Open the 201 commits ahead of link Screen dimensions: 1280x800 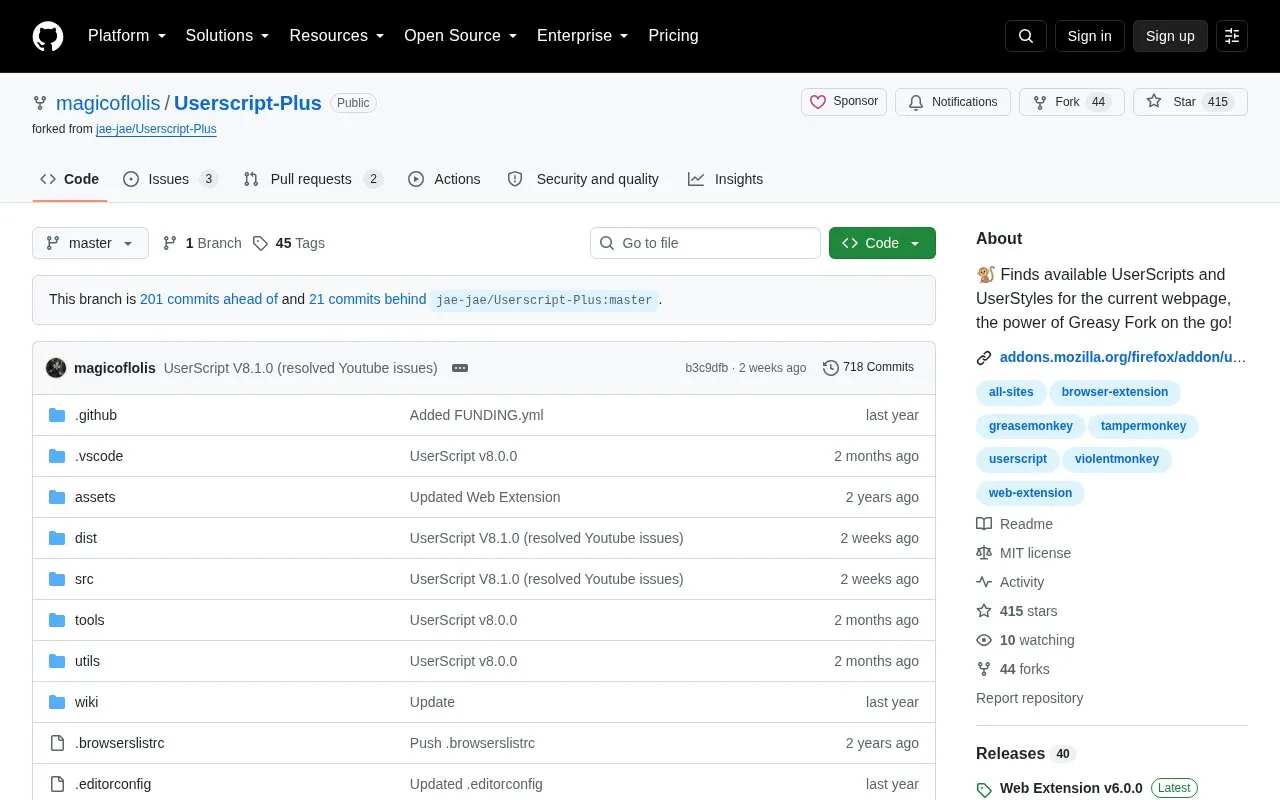click(209, 299)
